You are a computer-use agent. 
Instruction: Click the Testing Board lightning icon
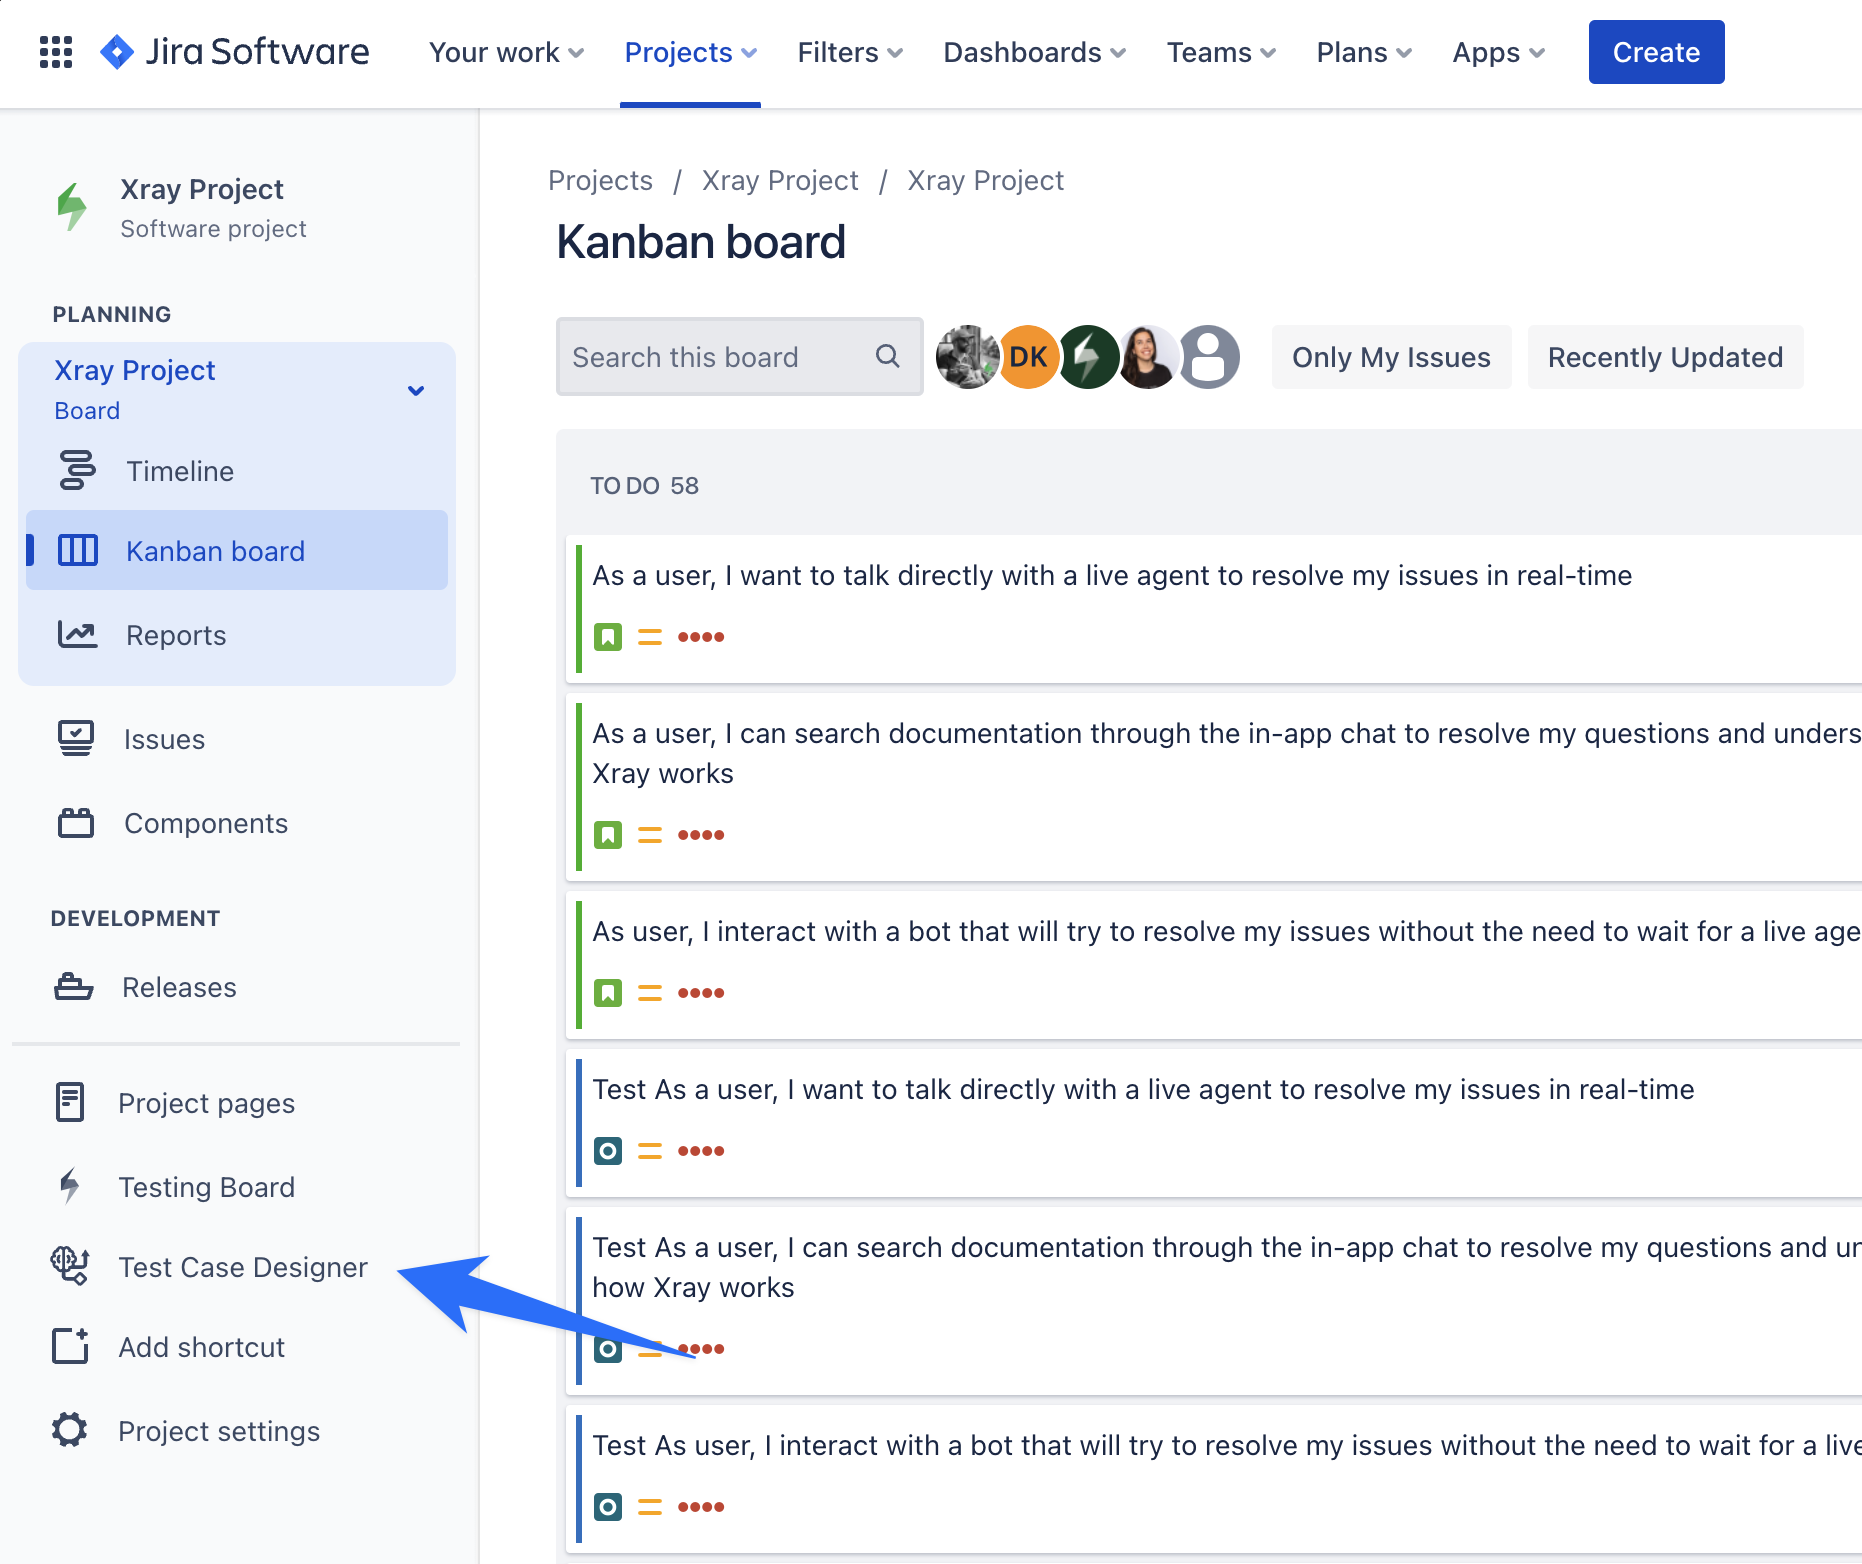(x=69, y=1186)
